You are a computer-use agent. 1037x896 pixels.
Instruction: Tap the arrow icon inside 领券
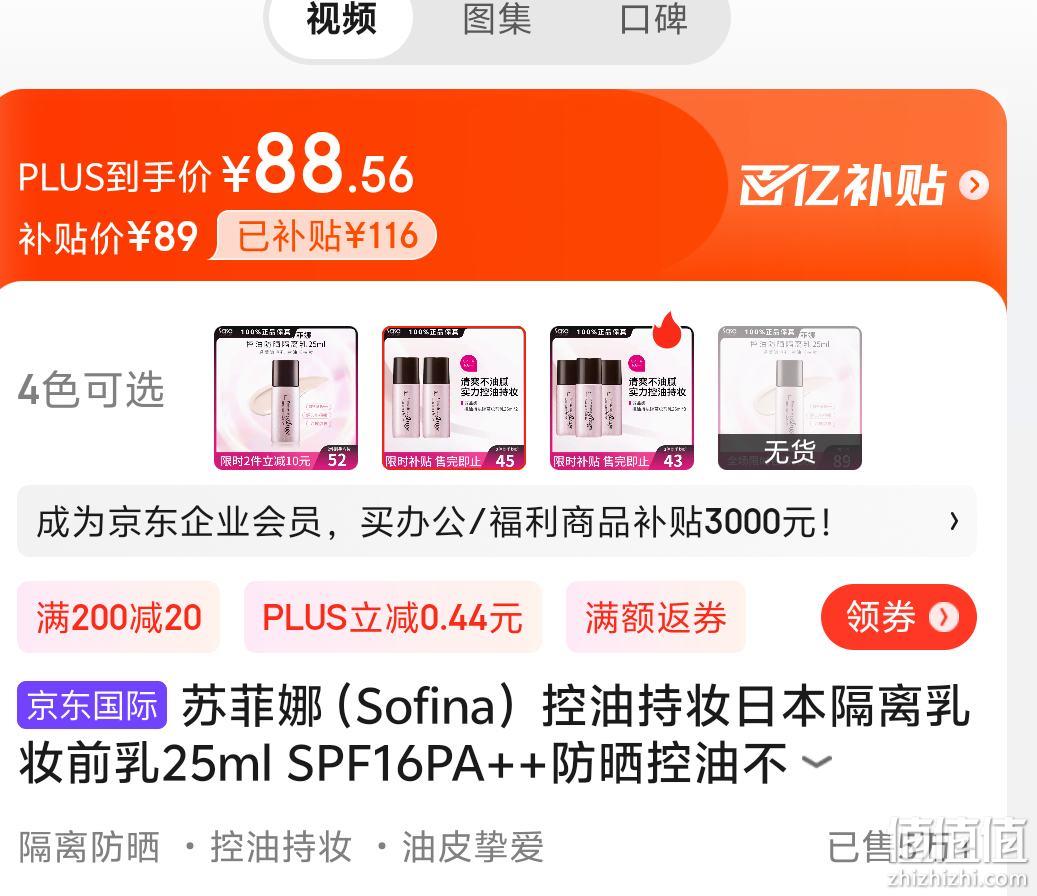pos(943,617)
